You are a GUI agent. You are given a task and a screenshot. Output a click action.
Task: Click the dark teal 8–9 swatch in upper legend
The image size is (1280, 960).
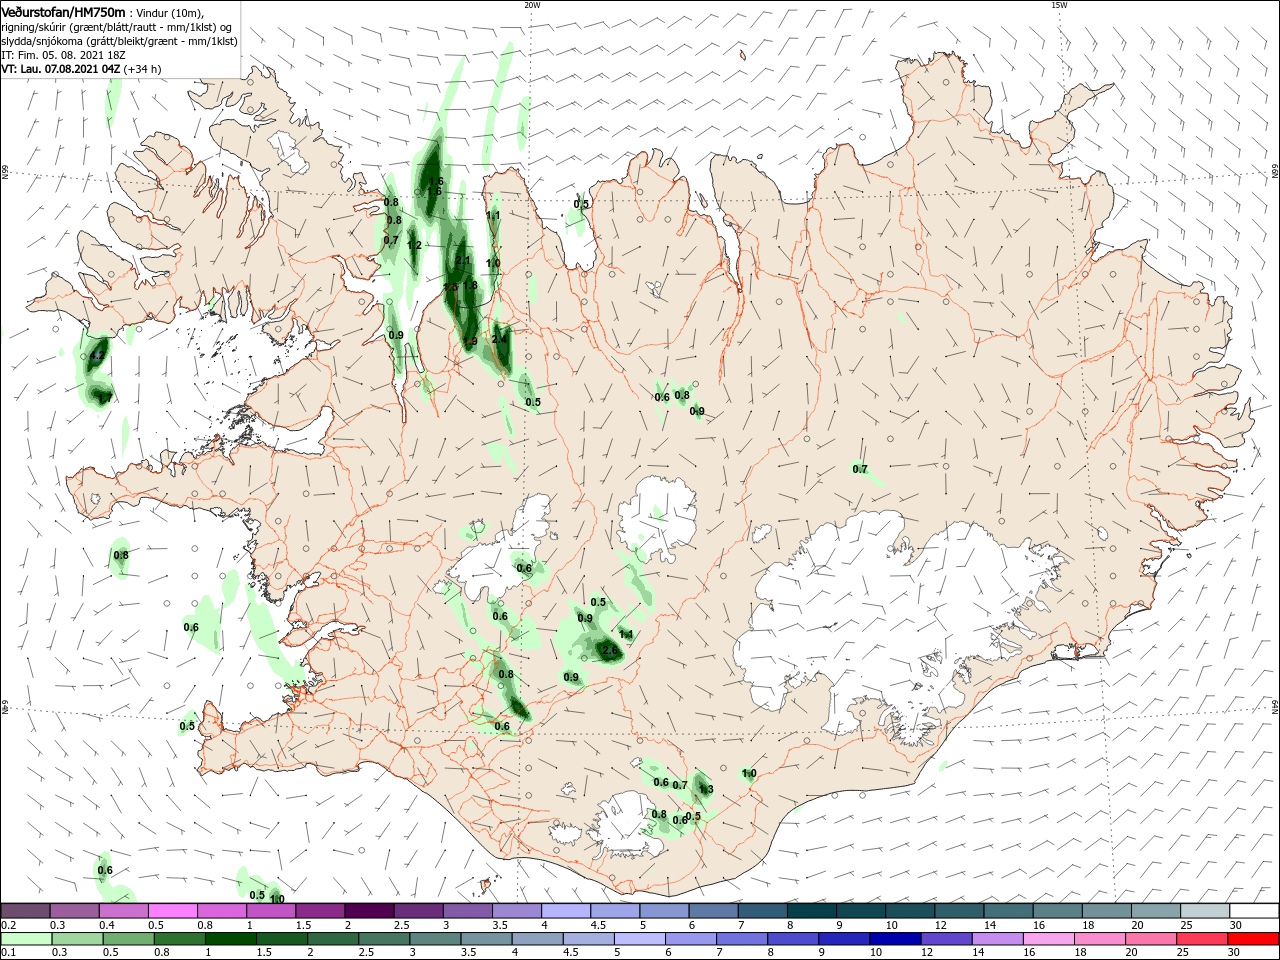(812, 911)
